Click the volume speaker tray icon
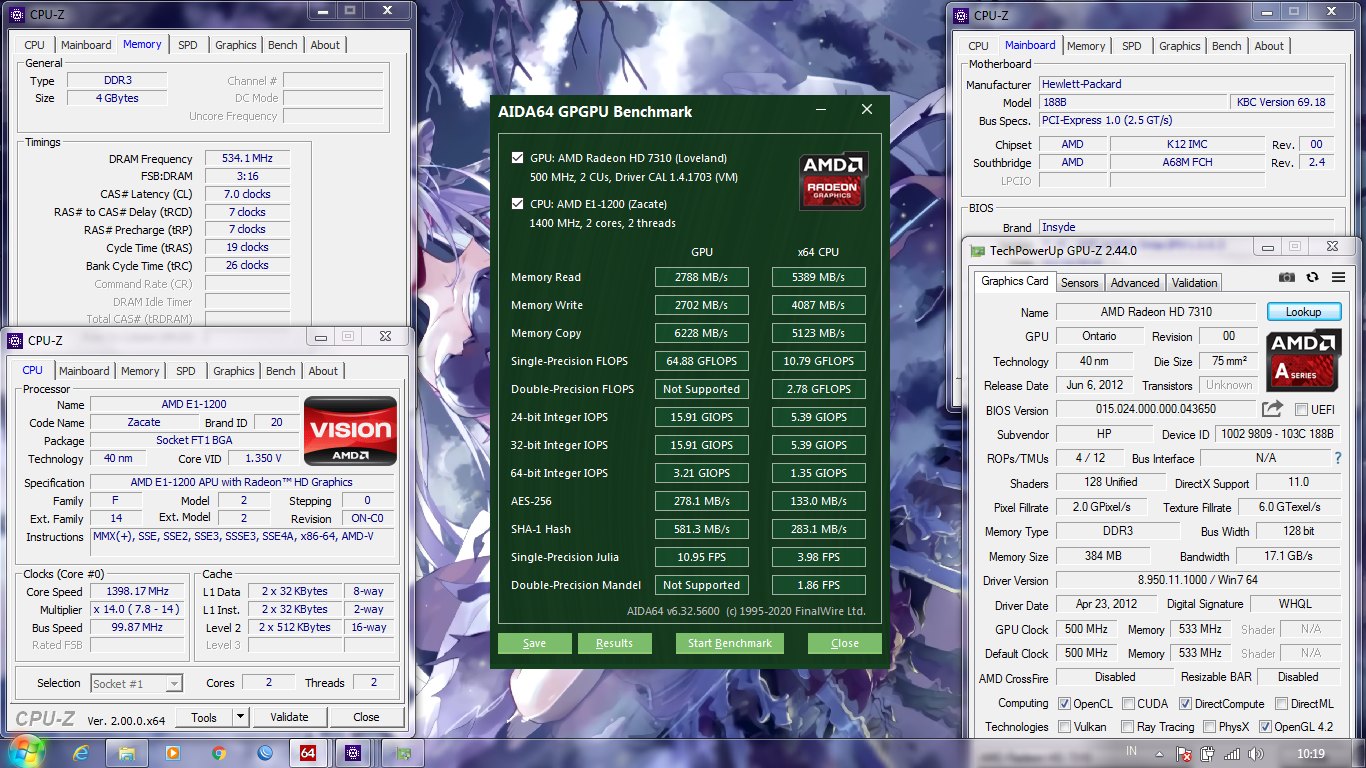This screenshot has width=1366, height=768. (1257, 753)
